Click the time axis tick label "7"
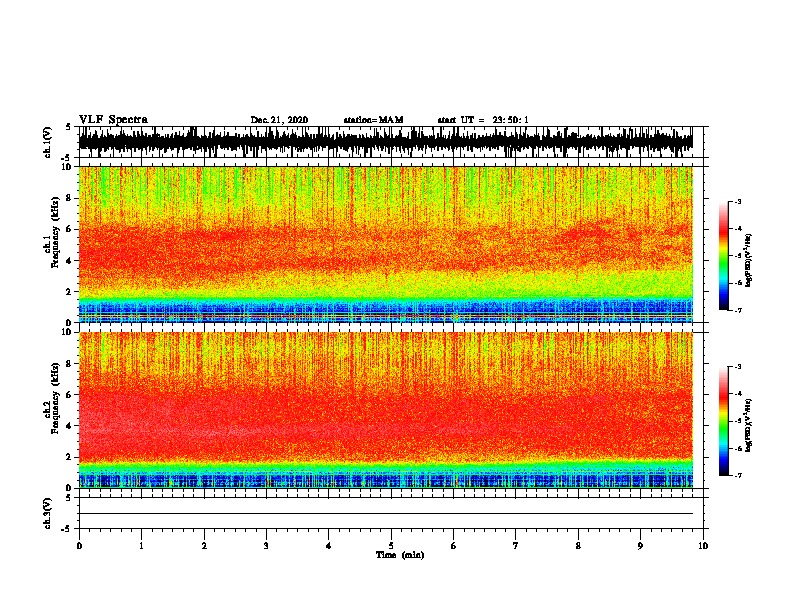Image resolution: width=792 pixels, height=612 pixels. 516,546
